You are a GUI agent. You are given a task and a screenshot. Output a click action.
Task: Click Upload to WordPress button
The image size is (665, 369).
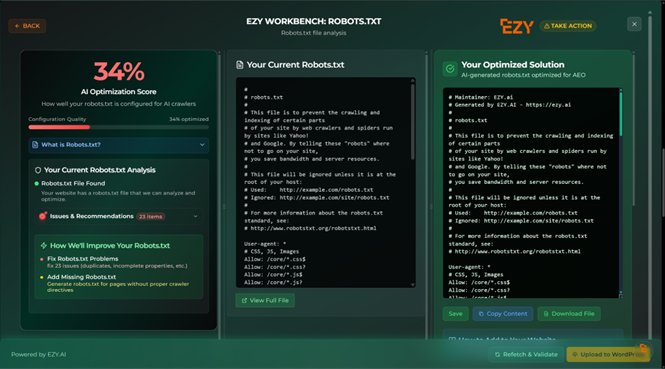pos(608,355)
